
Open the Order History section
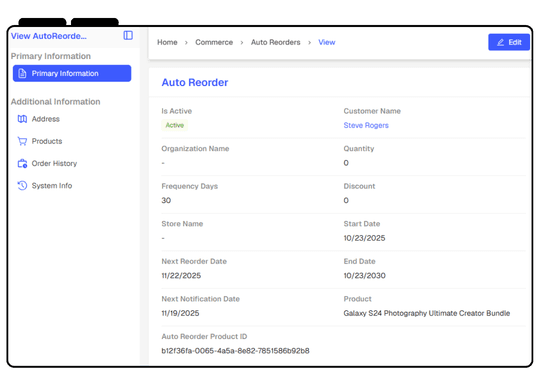[x=54, y=164]
